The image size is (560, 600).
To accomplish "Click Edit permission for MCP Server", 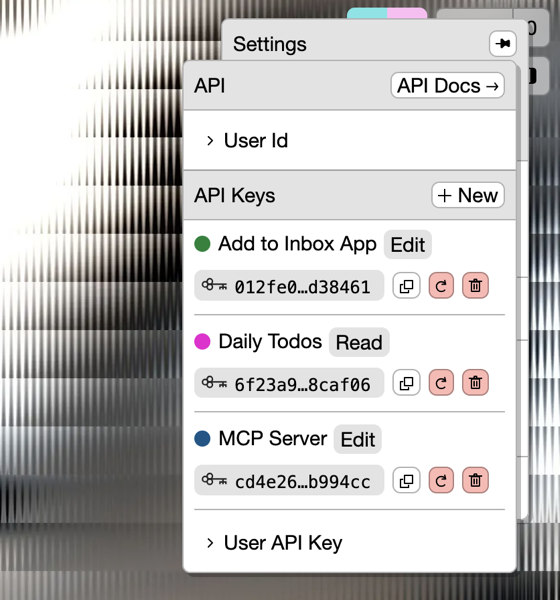I will (358, 439).
